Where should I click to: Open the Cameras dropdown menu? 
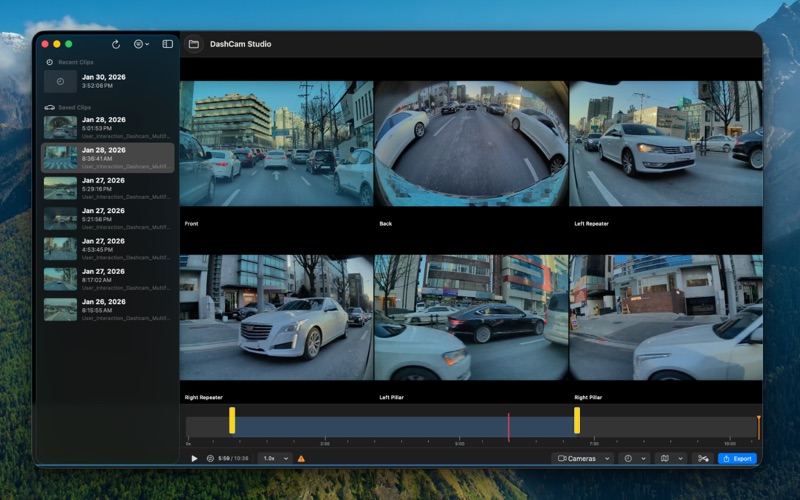(x=583, y=459)
